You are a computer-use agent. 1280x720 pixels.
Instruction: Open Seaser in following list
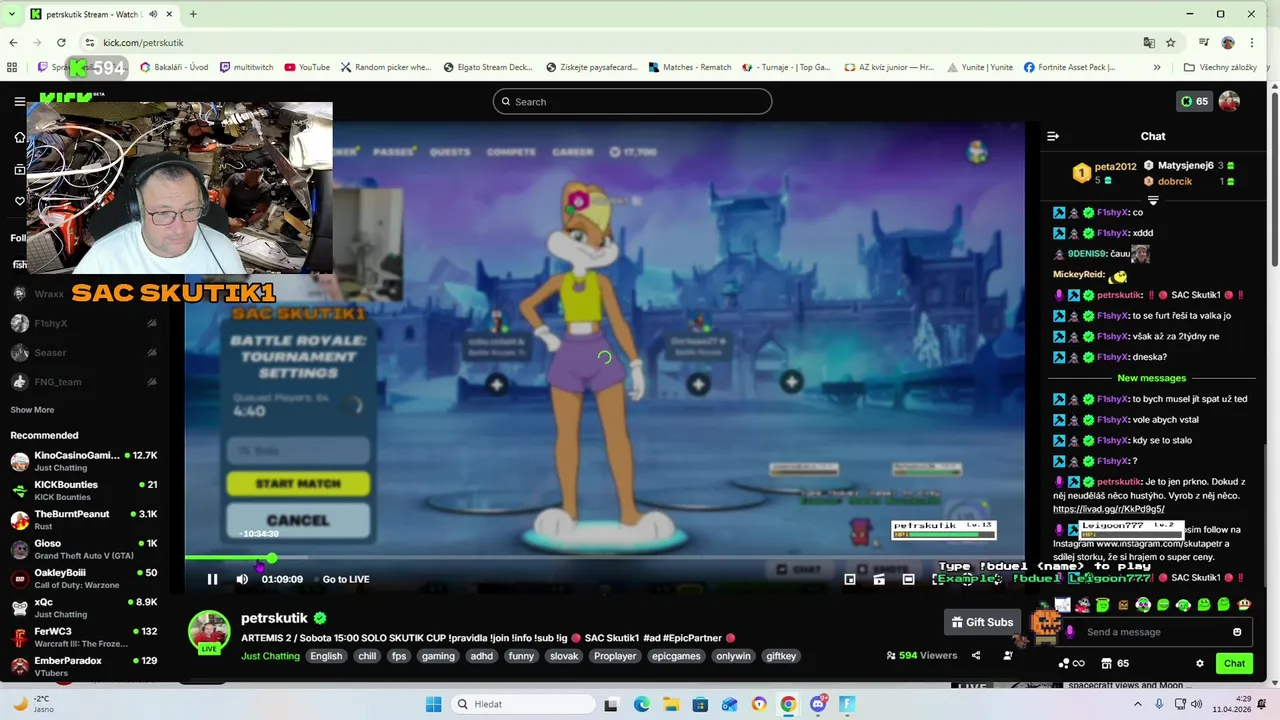click(x=84, y=352)
